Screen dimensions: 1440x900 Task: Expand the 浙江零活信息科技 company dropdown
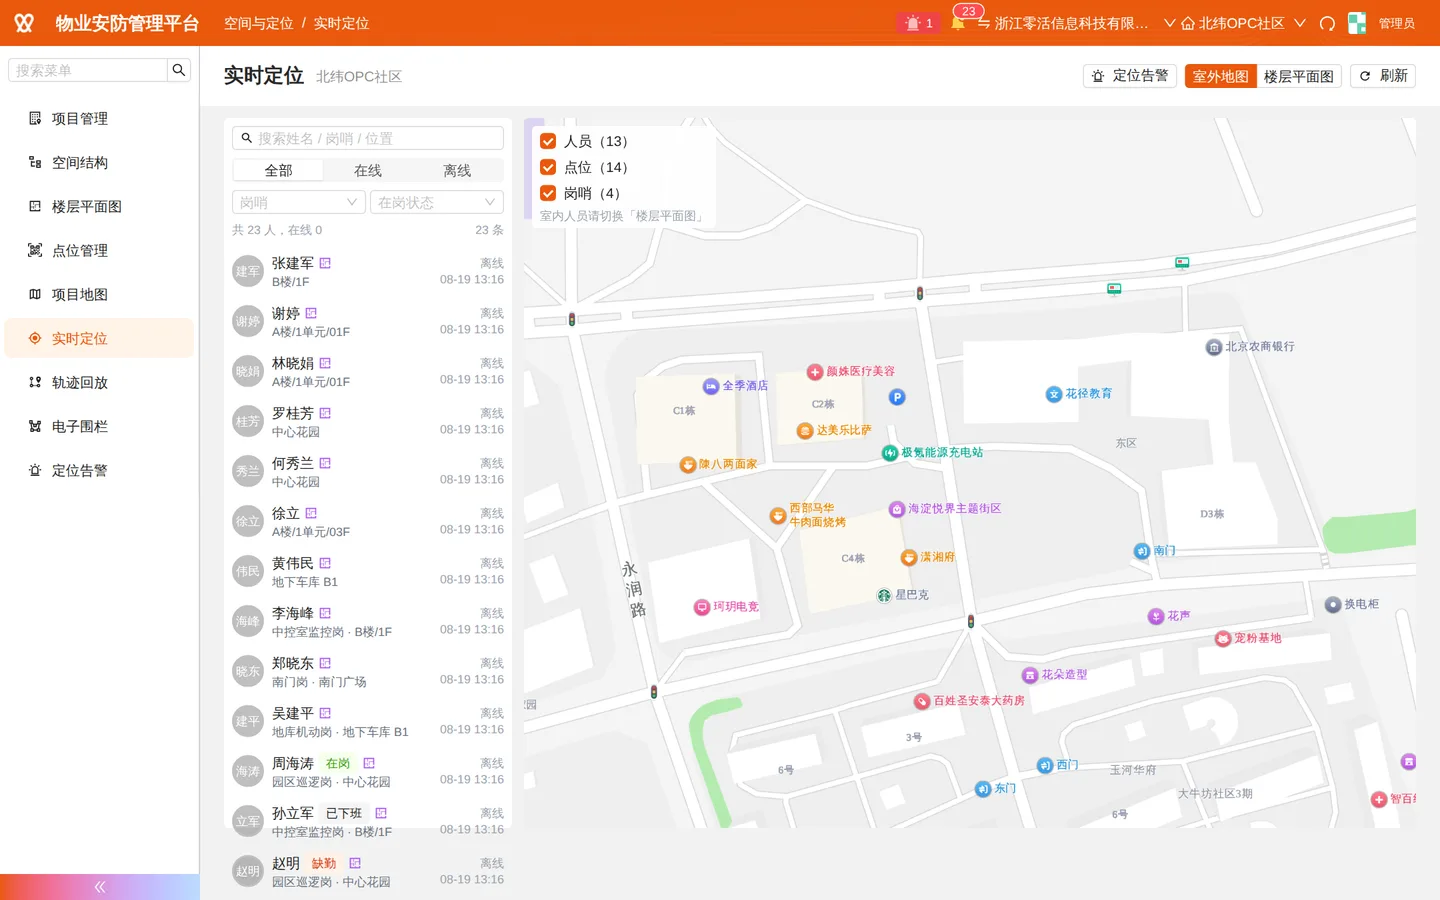[1076, 23]
